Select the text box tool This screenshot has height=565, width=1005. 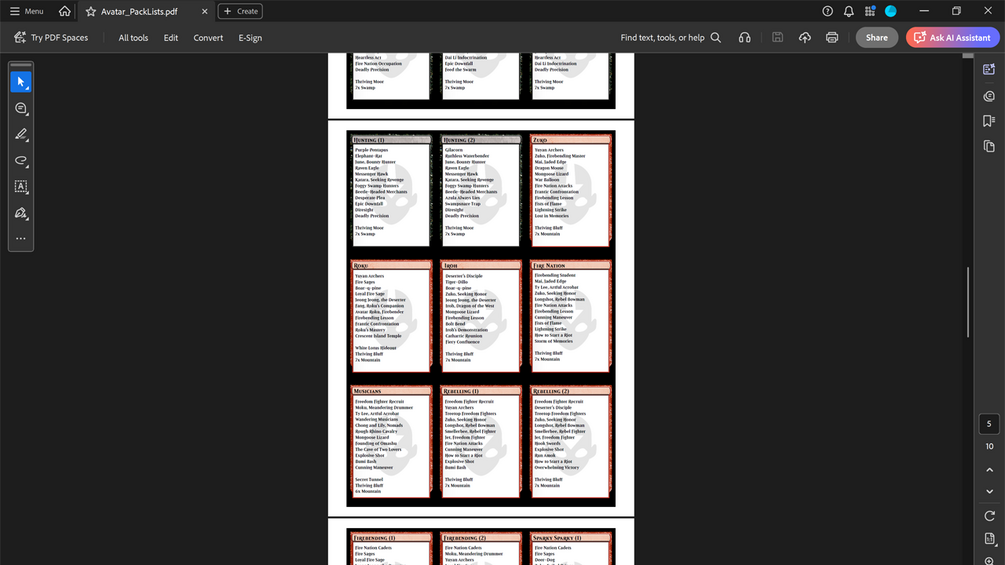point(21,186)
